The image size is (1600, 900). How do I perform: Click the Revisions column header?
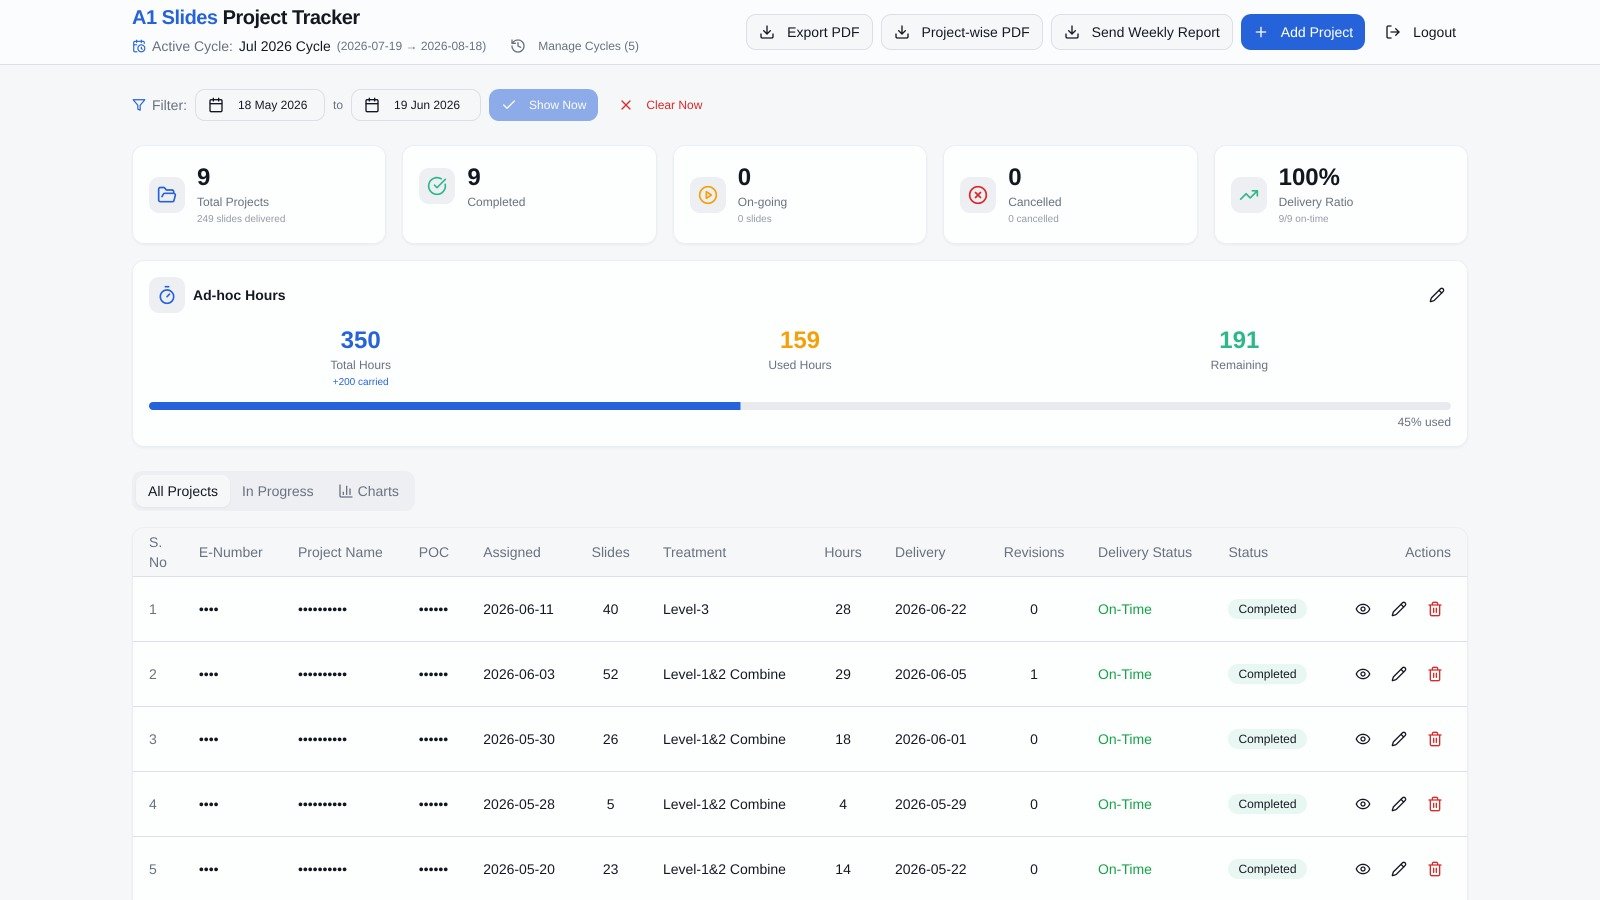tap(1034, 552)
